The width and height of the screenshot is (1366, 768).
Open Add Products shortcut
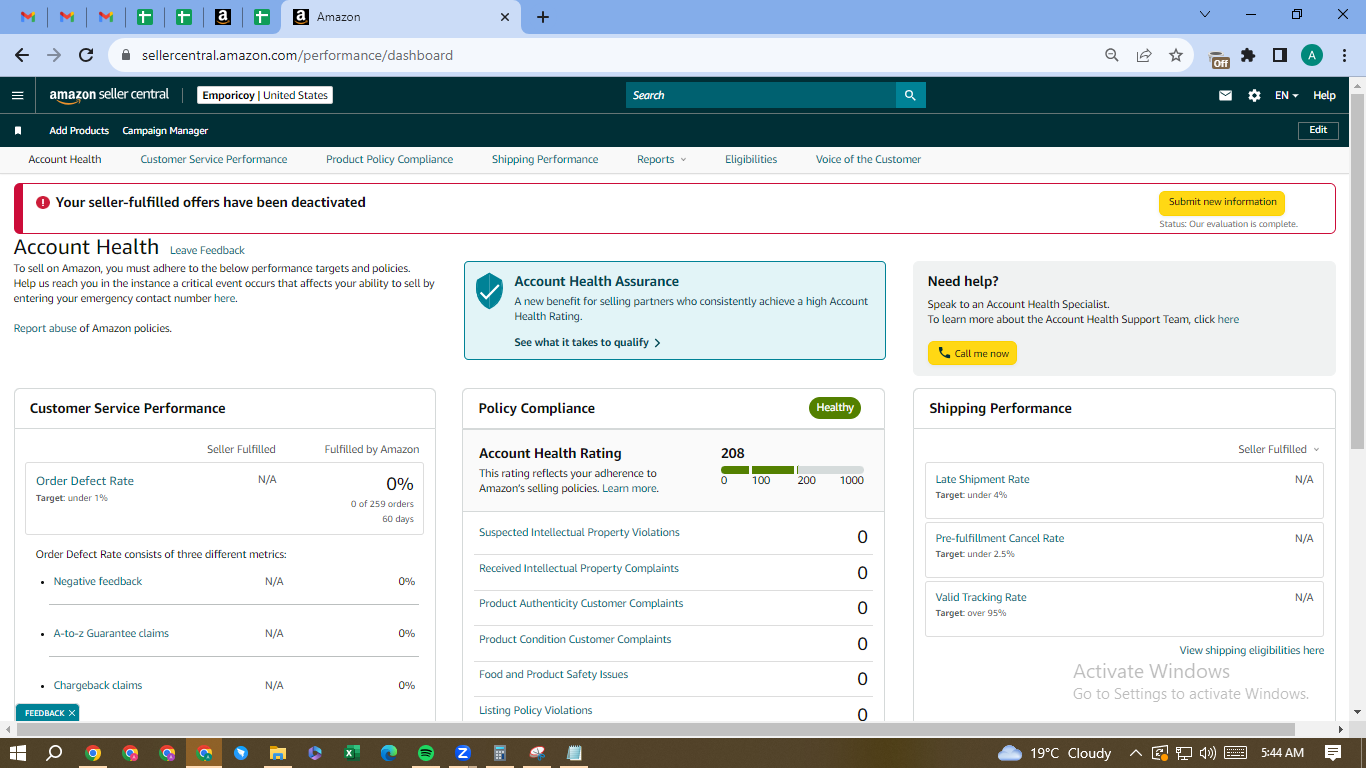pyautogui.click(x=79, y=131)
